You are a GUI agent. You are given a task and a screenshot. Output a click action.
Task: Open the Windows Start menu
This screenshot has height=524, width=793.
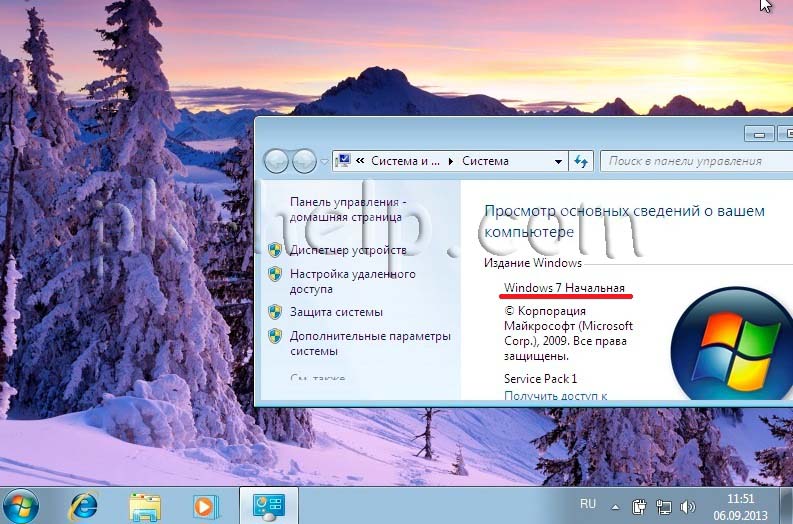[21, 504]
